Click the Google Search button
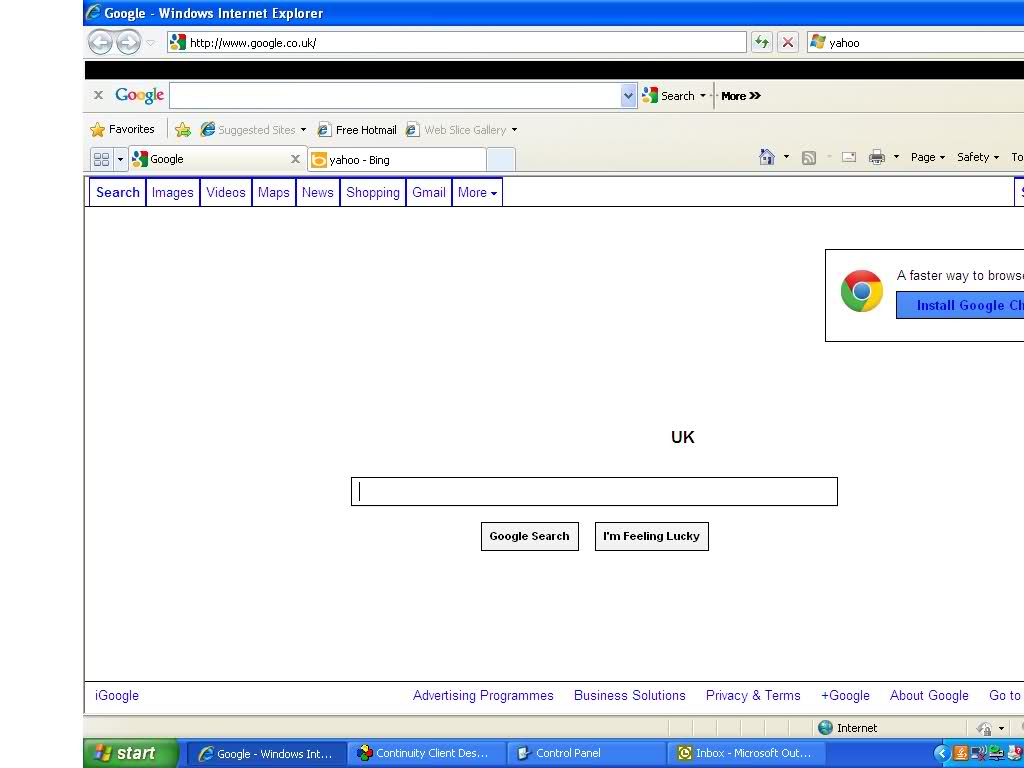This screenshot has width=1024, height=768. [x=530, y=536]
